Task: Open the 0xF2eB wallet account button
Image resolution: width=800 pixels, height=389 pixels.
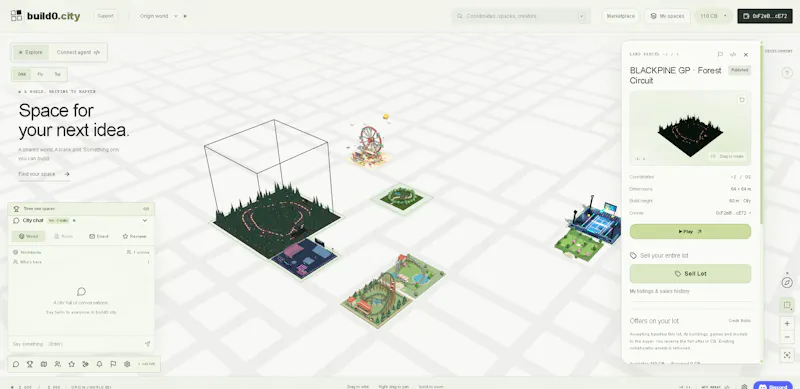Action: tap(765, 16)
